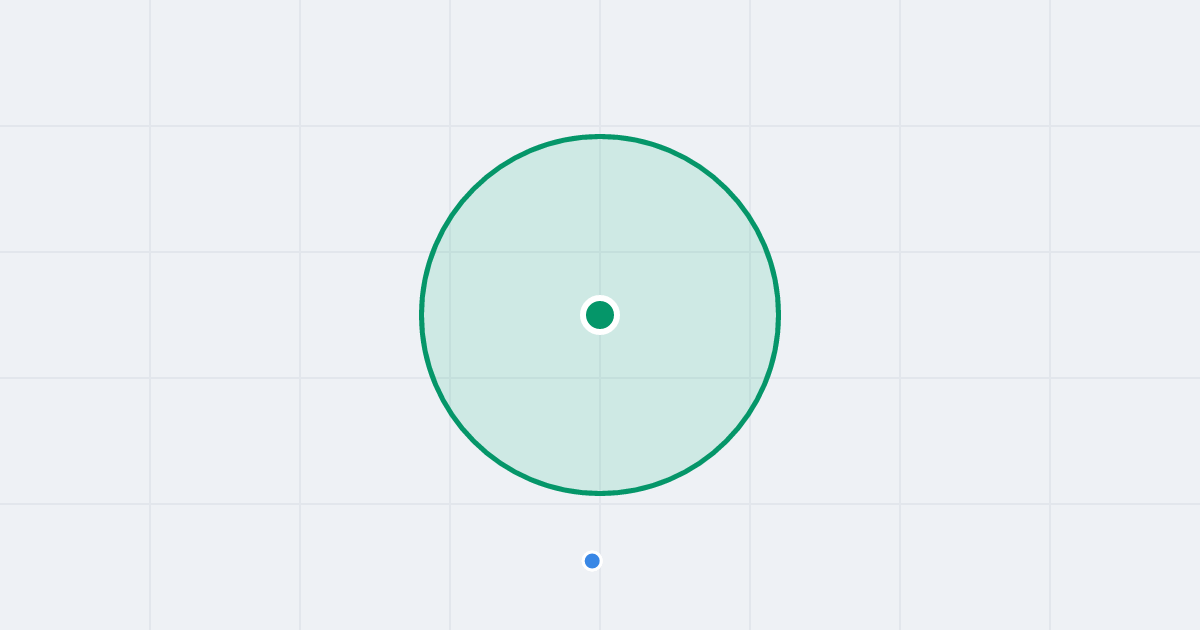
Task: Click the white ring around the green marker
Action: 600,297
